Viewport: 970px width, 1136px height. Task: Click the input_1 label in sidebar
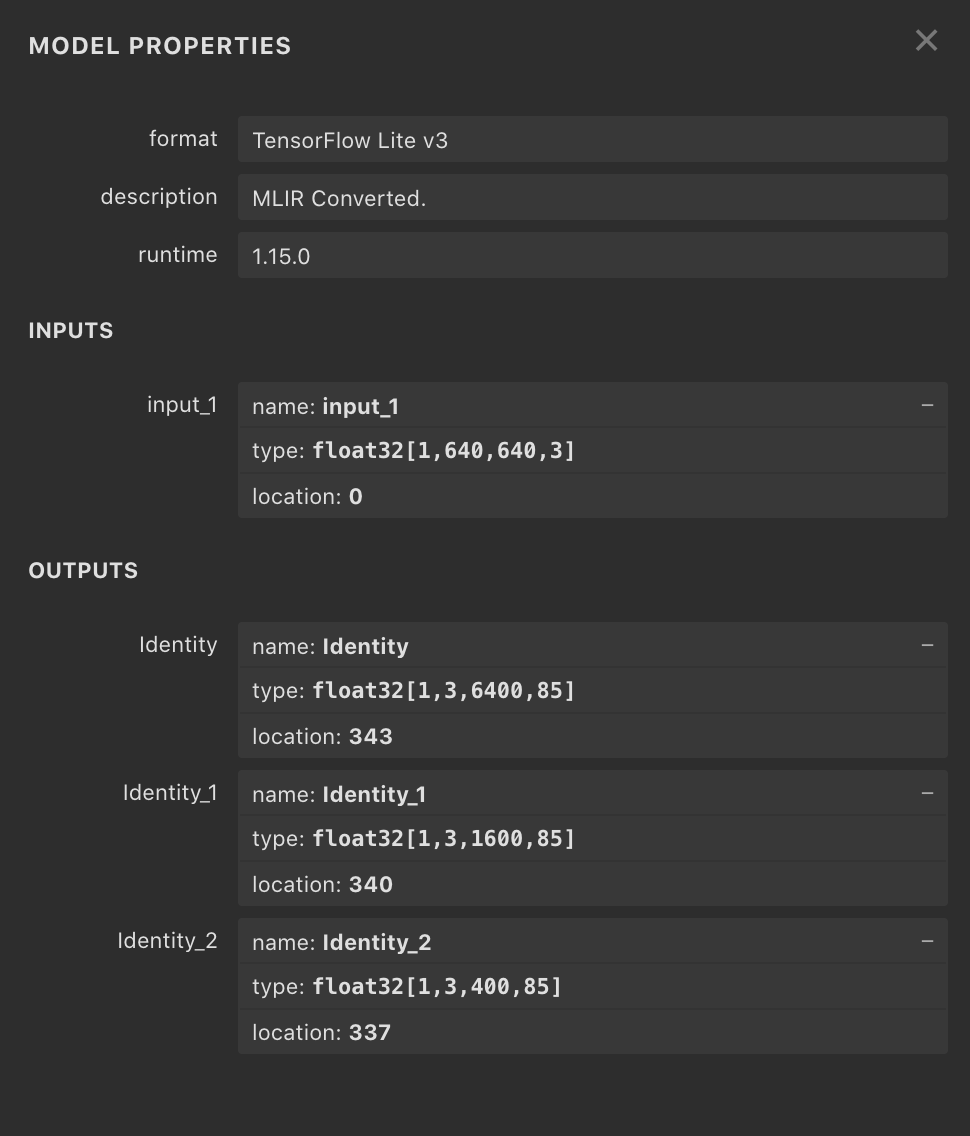click(183, 404)
